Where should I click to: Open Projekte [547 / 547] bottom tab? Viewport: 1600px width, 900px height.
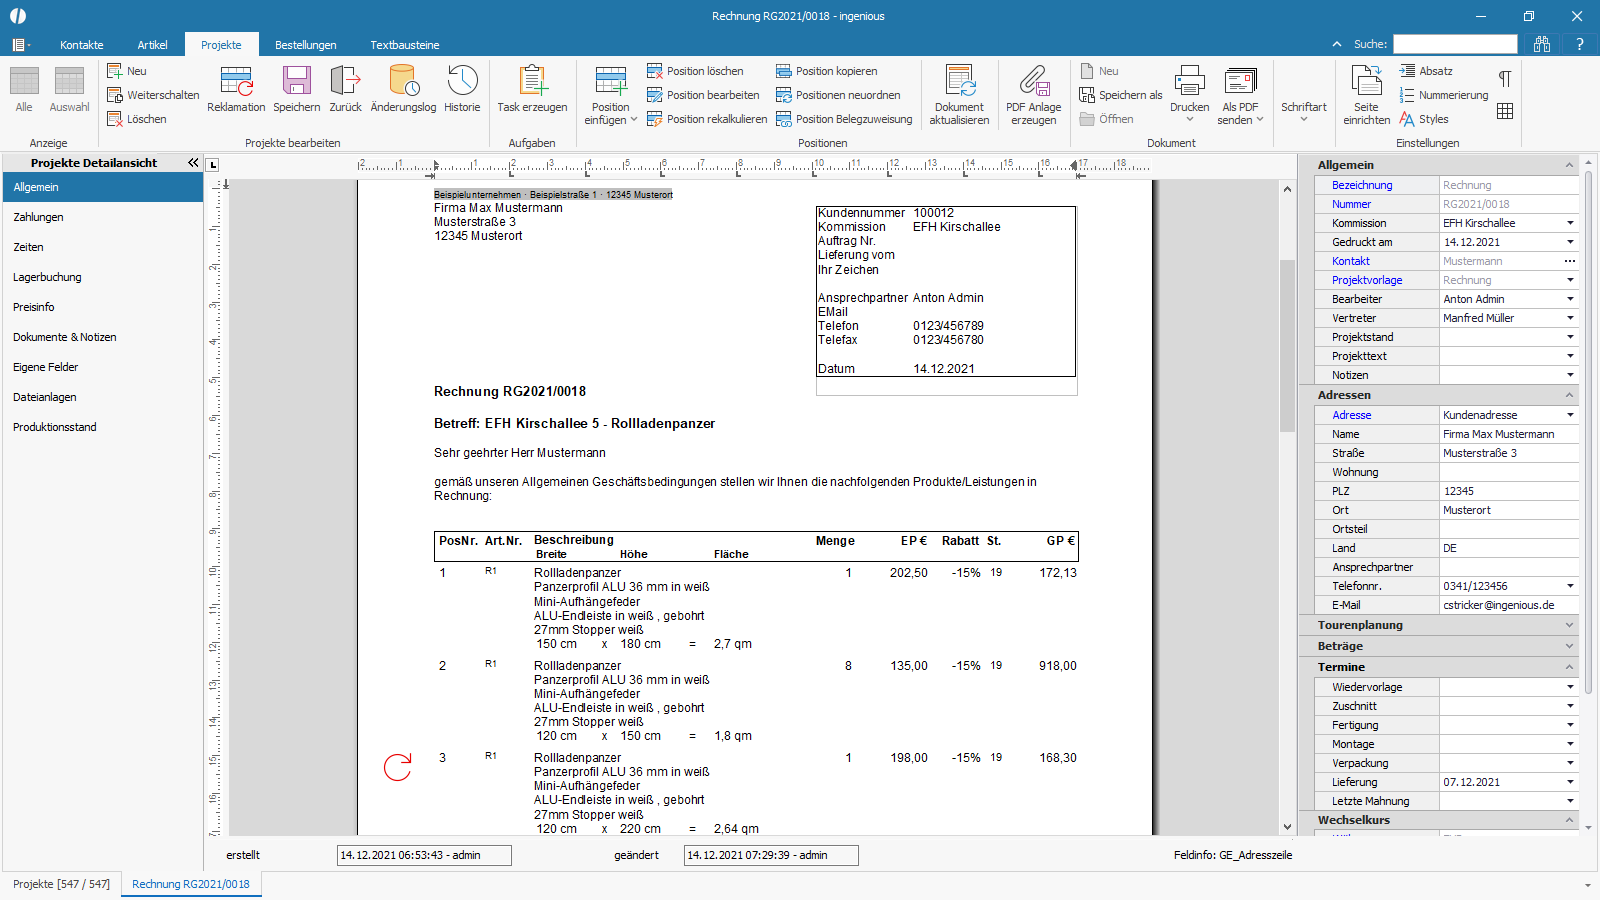click(x=61, y=884)
